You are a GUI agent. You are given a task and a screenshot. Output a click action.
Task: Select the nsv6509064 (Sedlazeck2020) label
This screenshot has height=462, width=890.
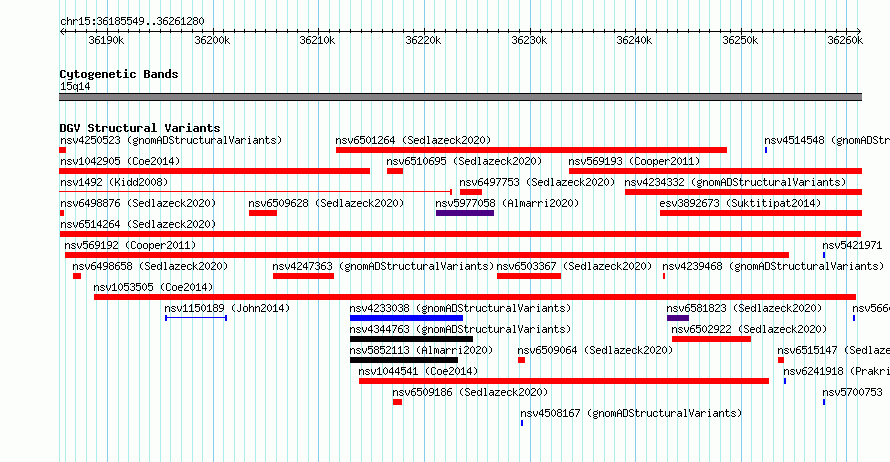point(595,350)
